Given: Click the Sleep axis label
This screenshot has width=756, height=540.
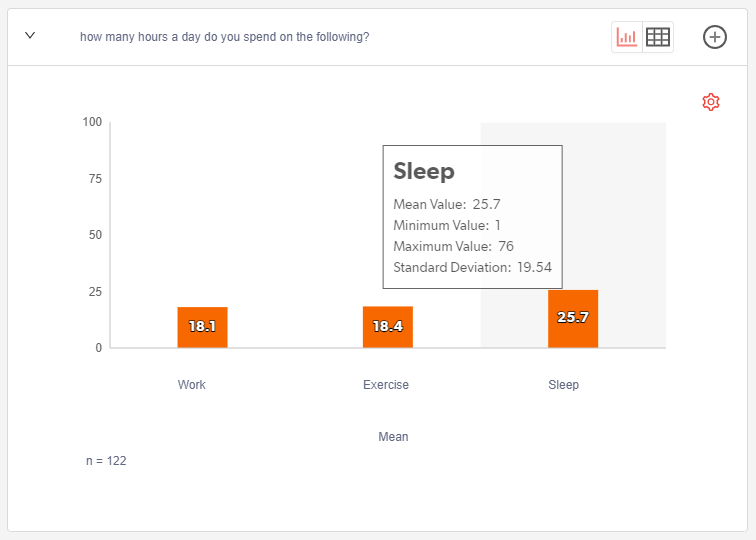Looking at the screenshot, I should pos(563,385).
